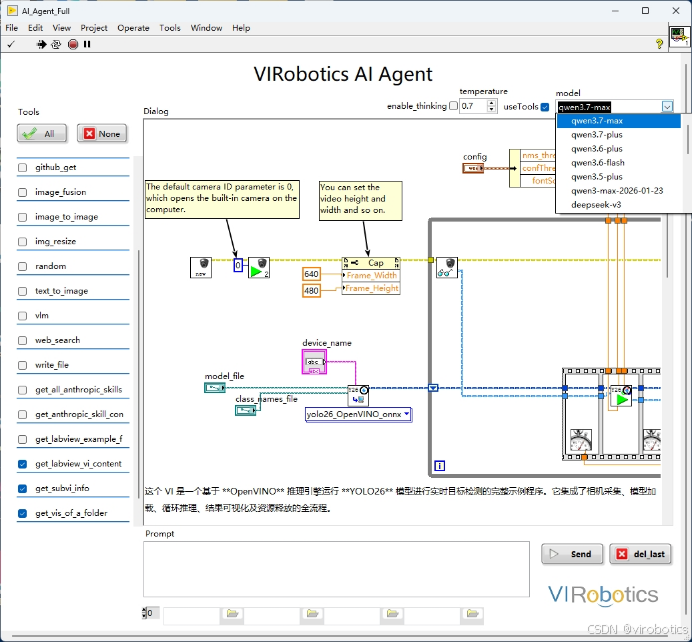Open the VI icon pane top right
Image resolution: width=693 pixels, height=643 pixels.
pos(679,36)
